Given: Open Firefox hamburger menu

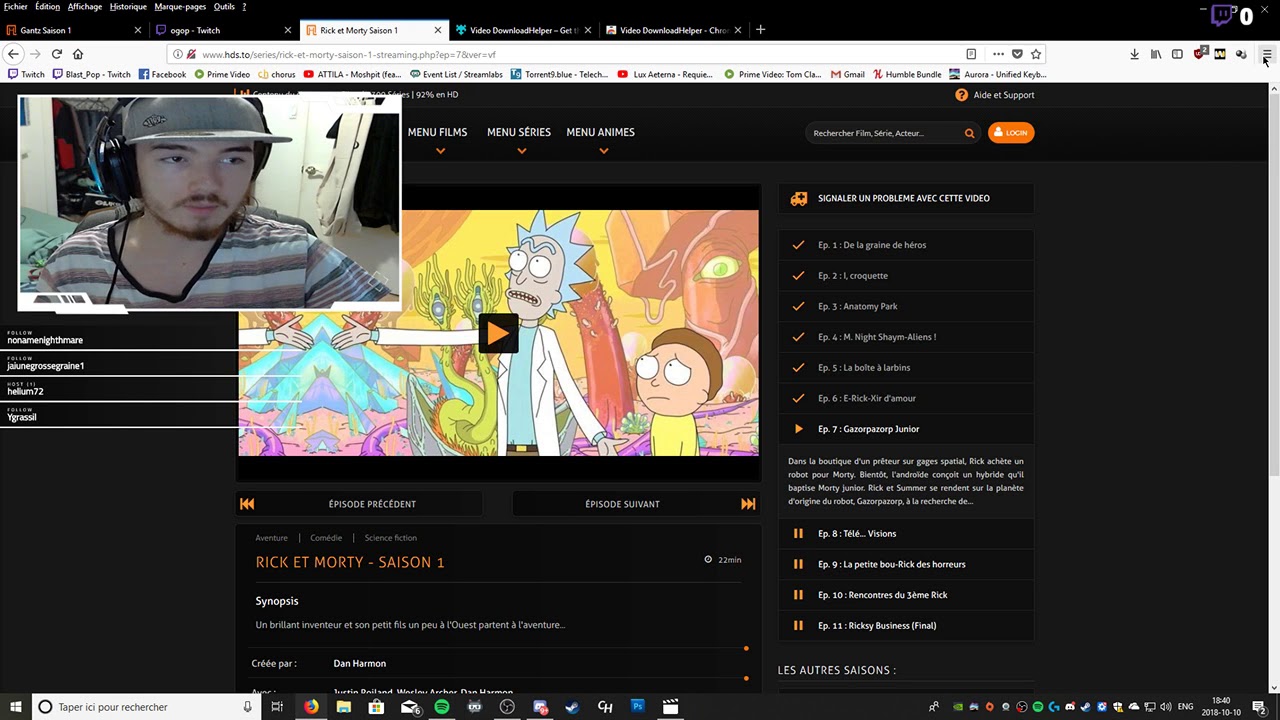Looking at the screenshot, I should [x=1266, y=54].
